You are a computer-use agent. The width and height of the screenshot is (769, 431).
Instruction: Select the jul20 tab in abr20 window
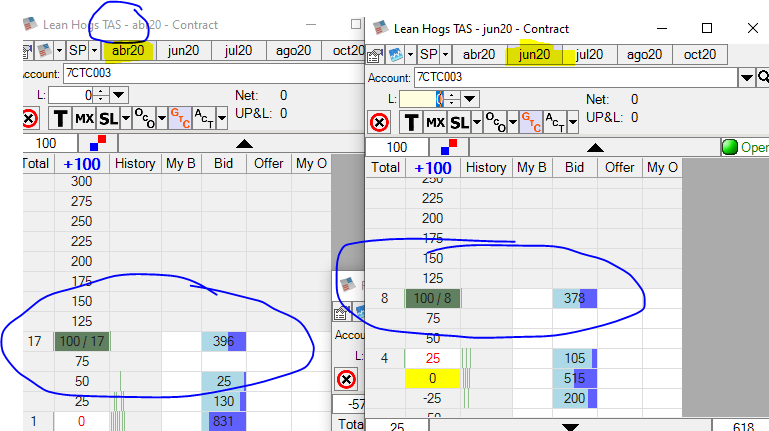coord(238,51)
